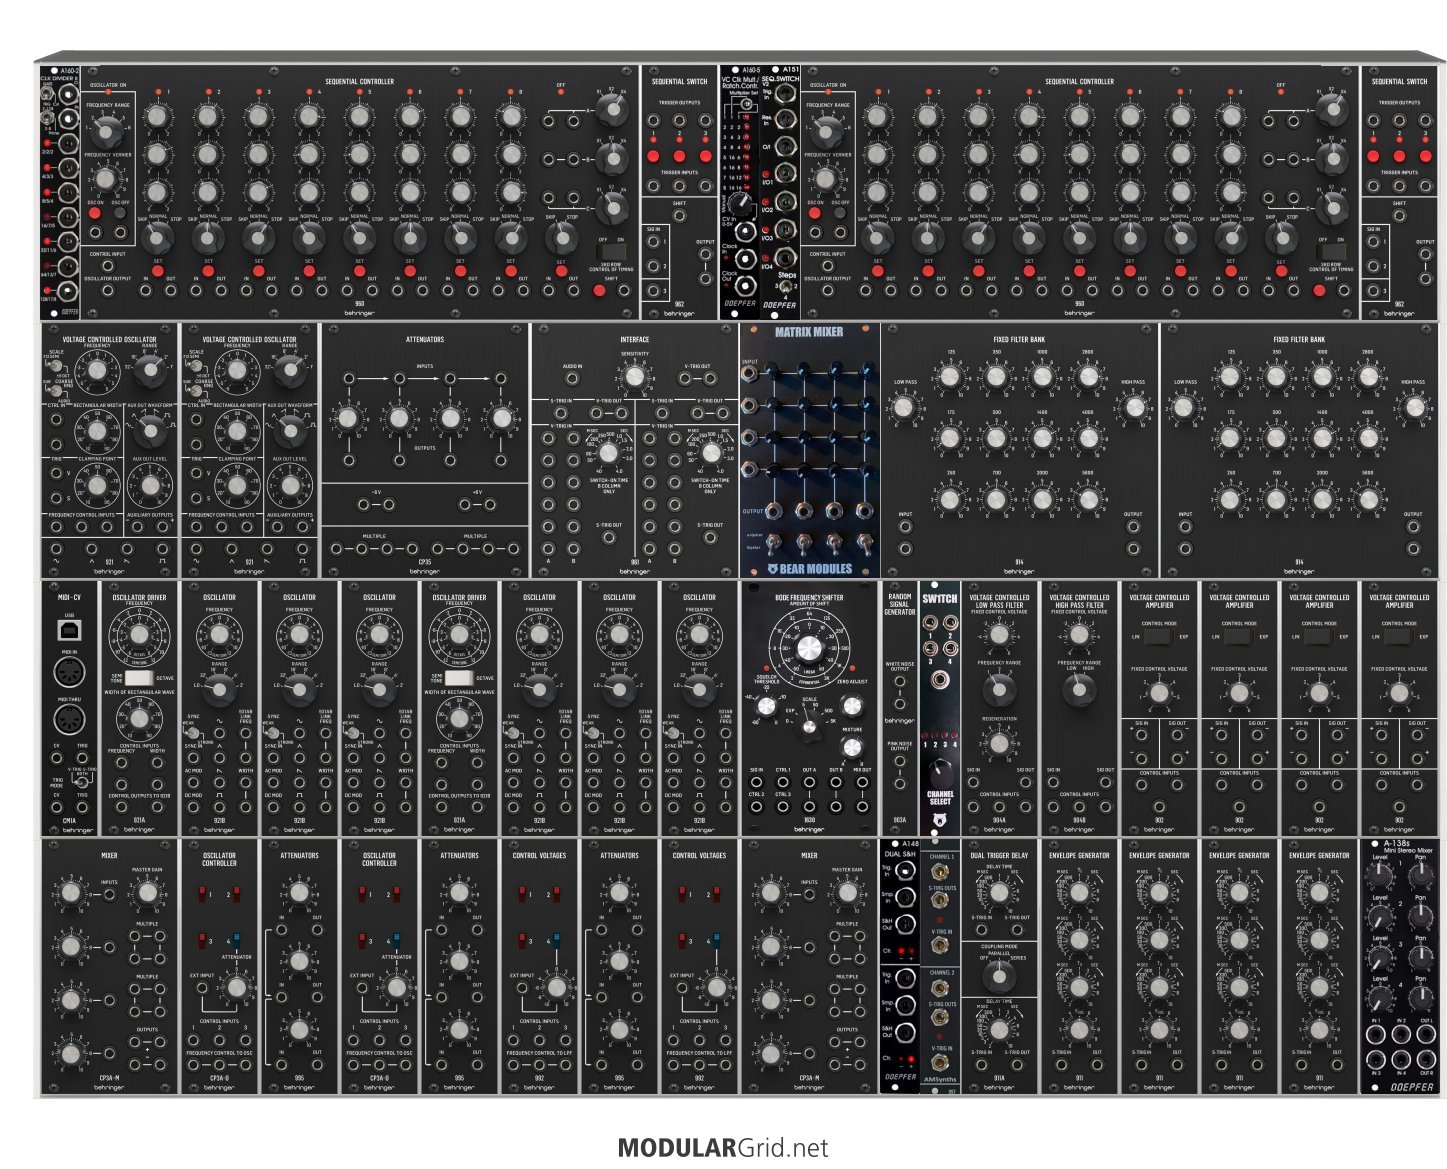
Task: Click the "RANDOM SIGNAL GENERATOR" module title
Action: click(x=899, y=604)
